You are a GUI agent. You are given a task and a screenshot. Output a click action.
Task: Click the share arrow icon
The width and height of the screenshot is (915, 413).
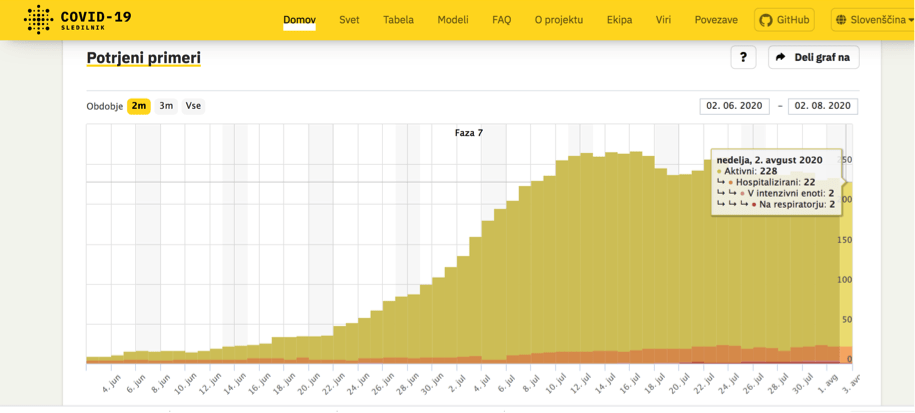click(x=781, y=58)
